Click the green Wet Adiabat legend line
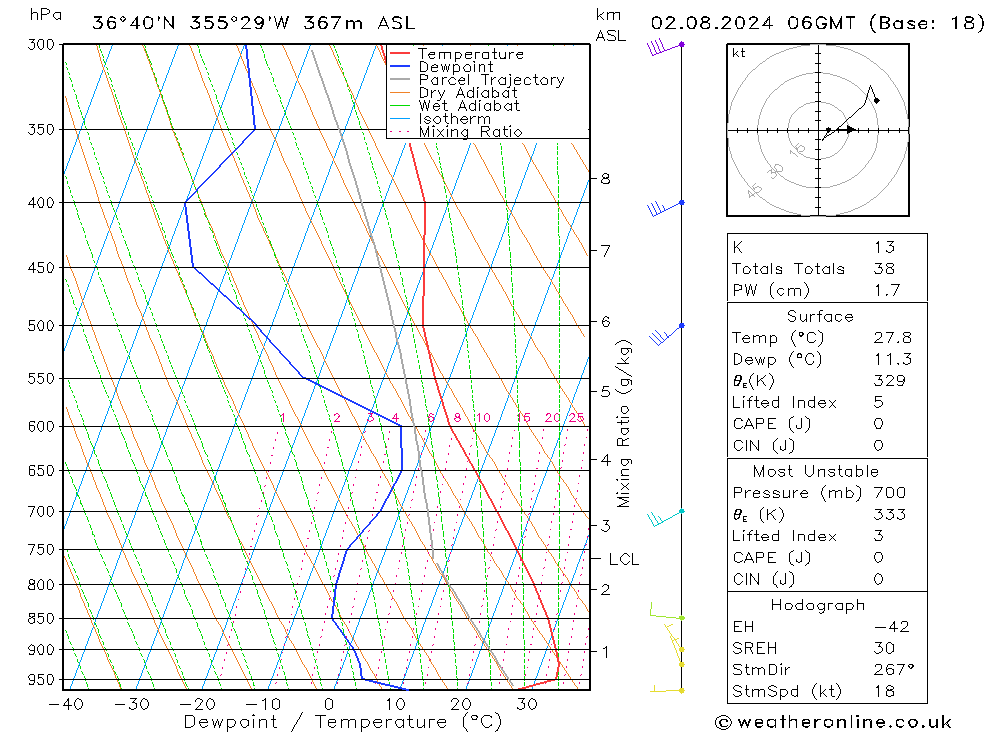Screen dimensions: 1000x733 [x=400, y=105]
